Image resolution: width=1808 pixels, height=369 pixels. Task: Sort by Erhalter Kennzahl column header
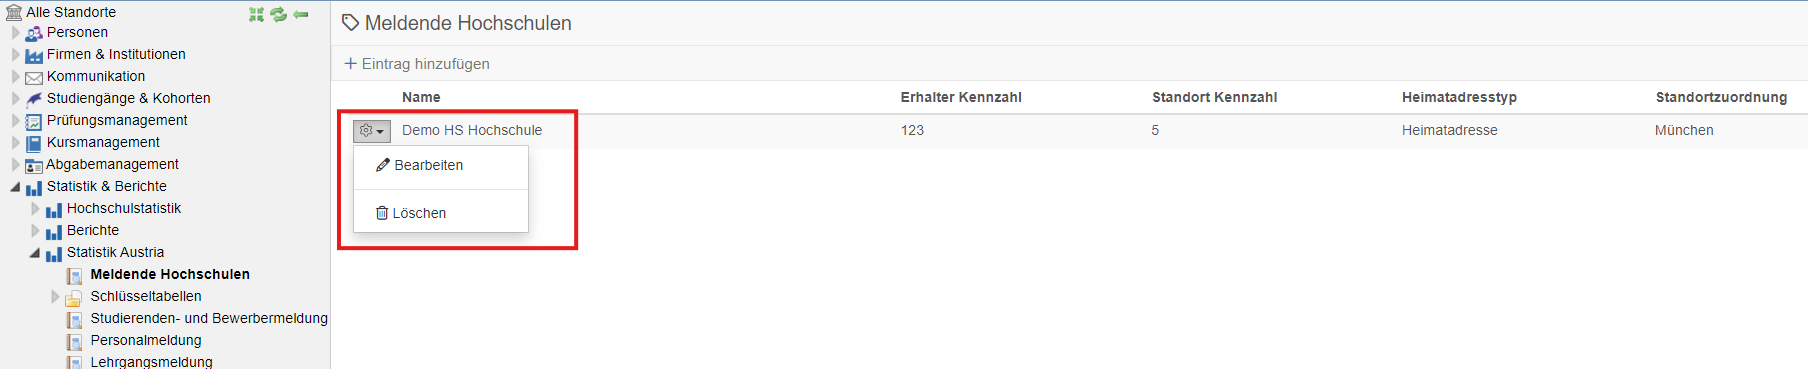tap(961, 97)
